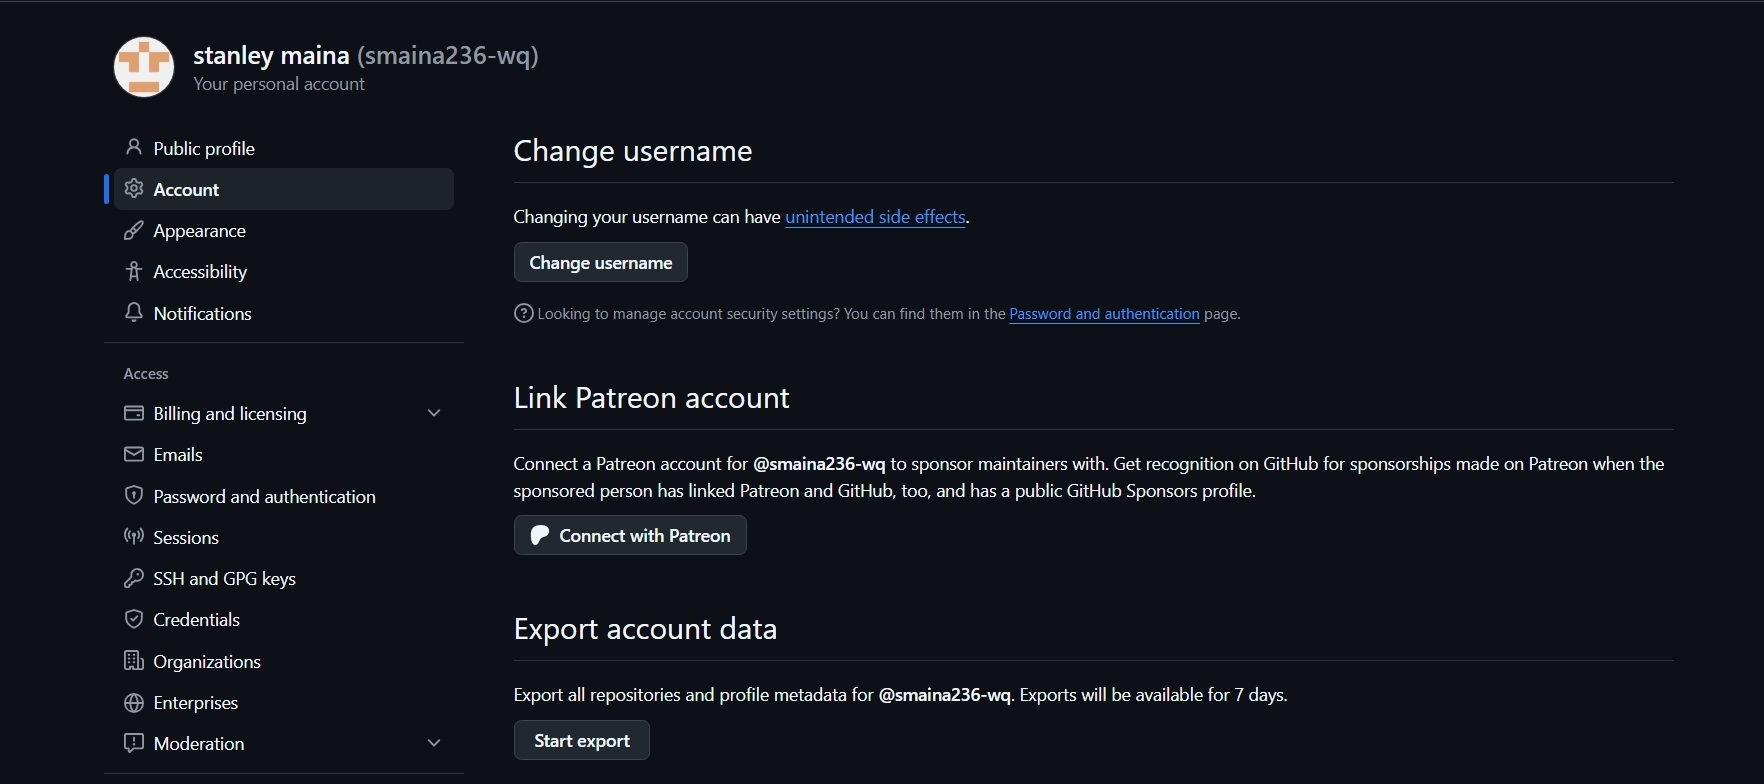Click the globe icon for Enterprises
This screenshot has height=784, width=1764.
click(133, 703)
